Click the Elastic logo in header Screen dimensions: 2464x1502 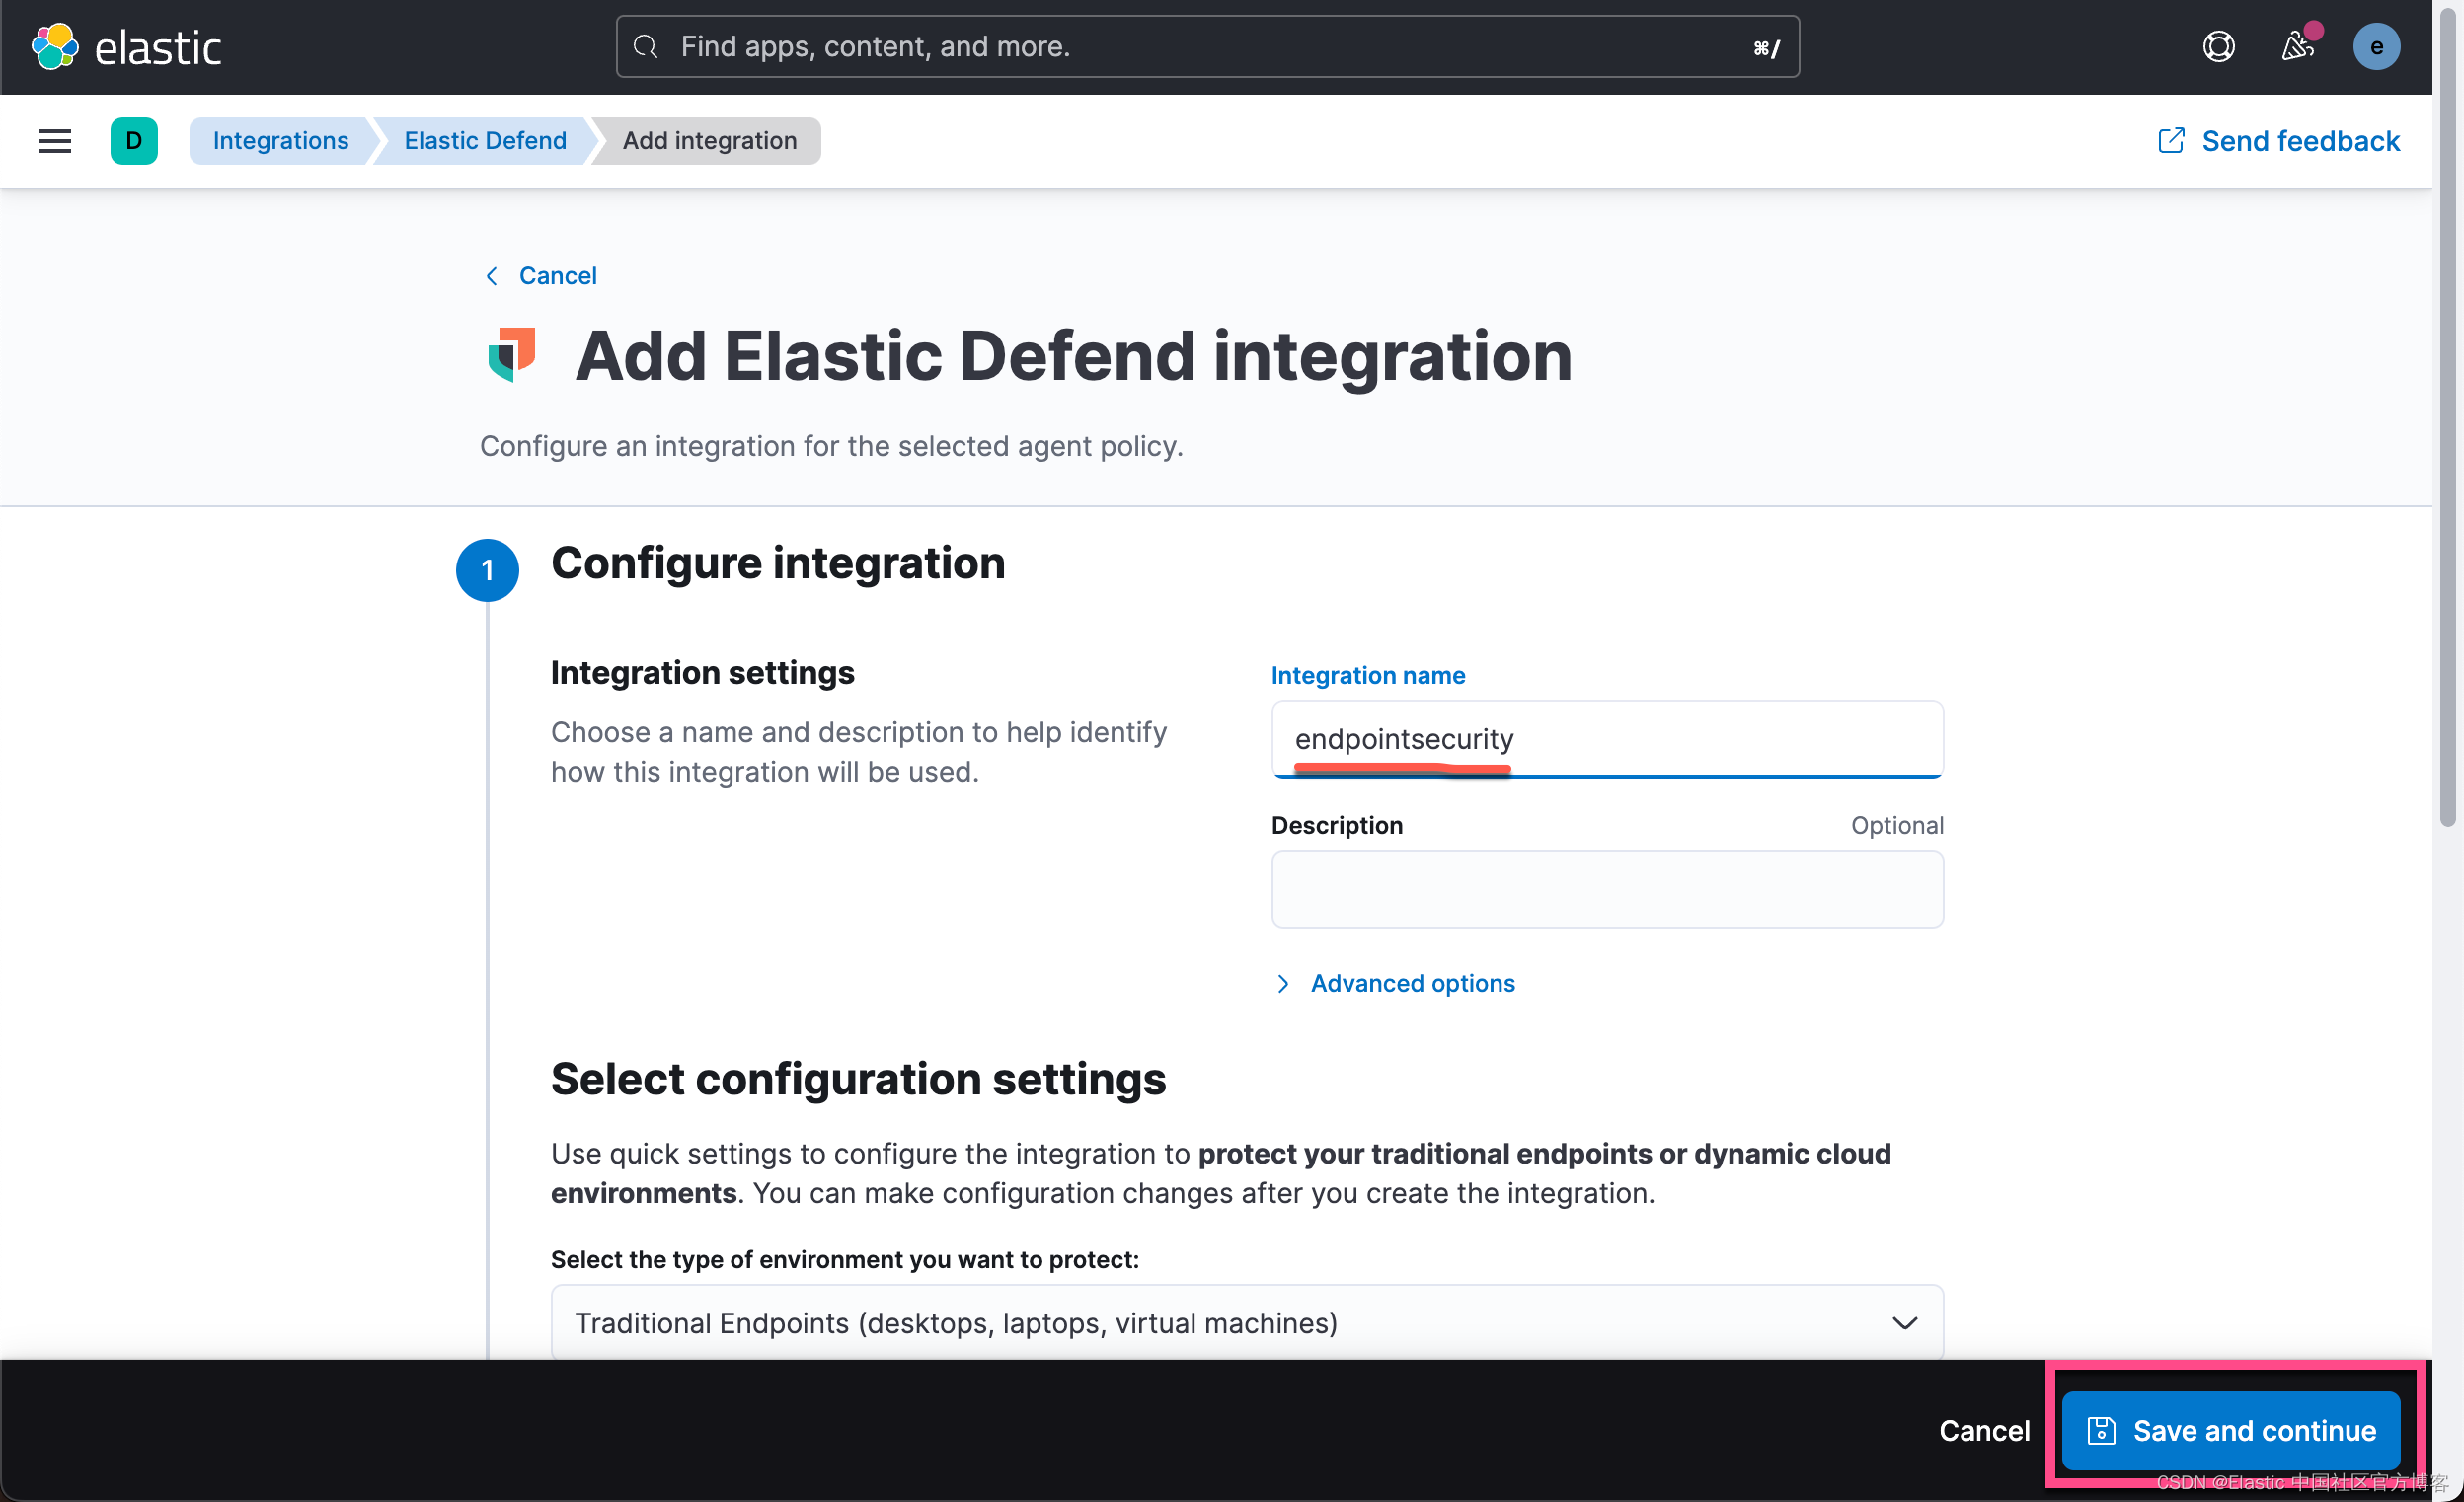click(x=126, y=47)
